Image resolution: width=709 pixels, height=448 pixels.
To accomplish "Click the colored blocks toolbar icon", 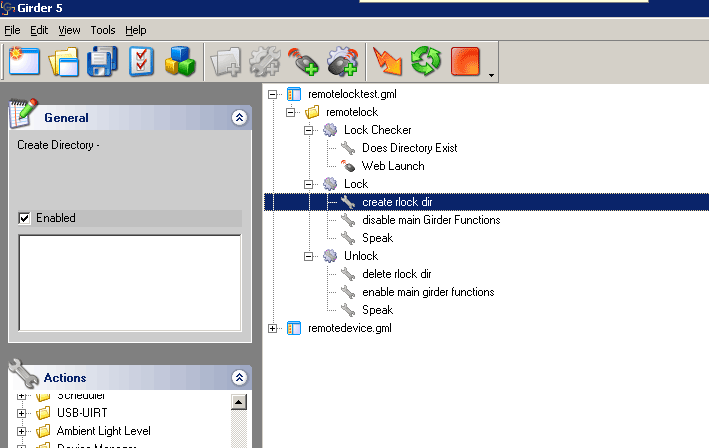I will pos(180,62).
